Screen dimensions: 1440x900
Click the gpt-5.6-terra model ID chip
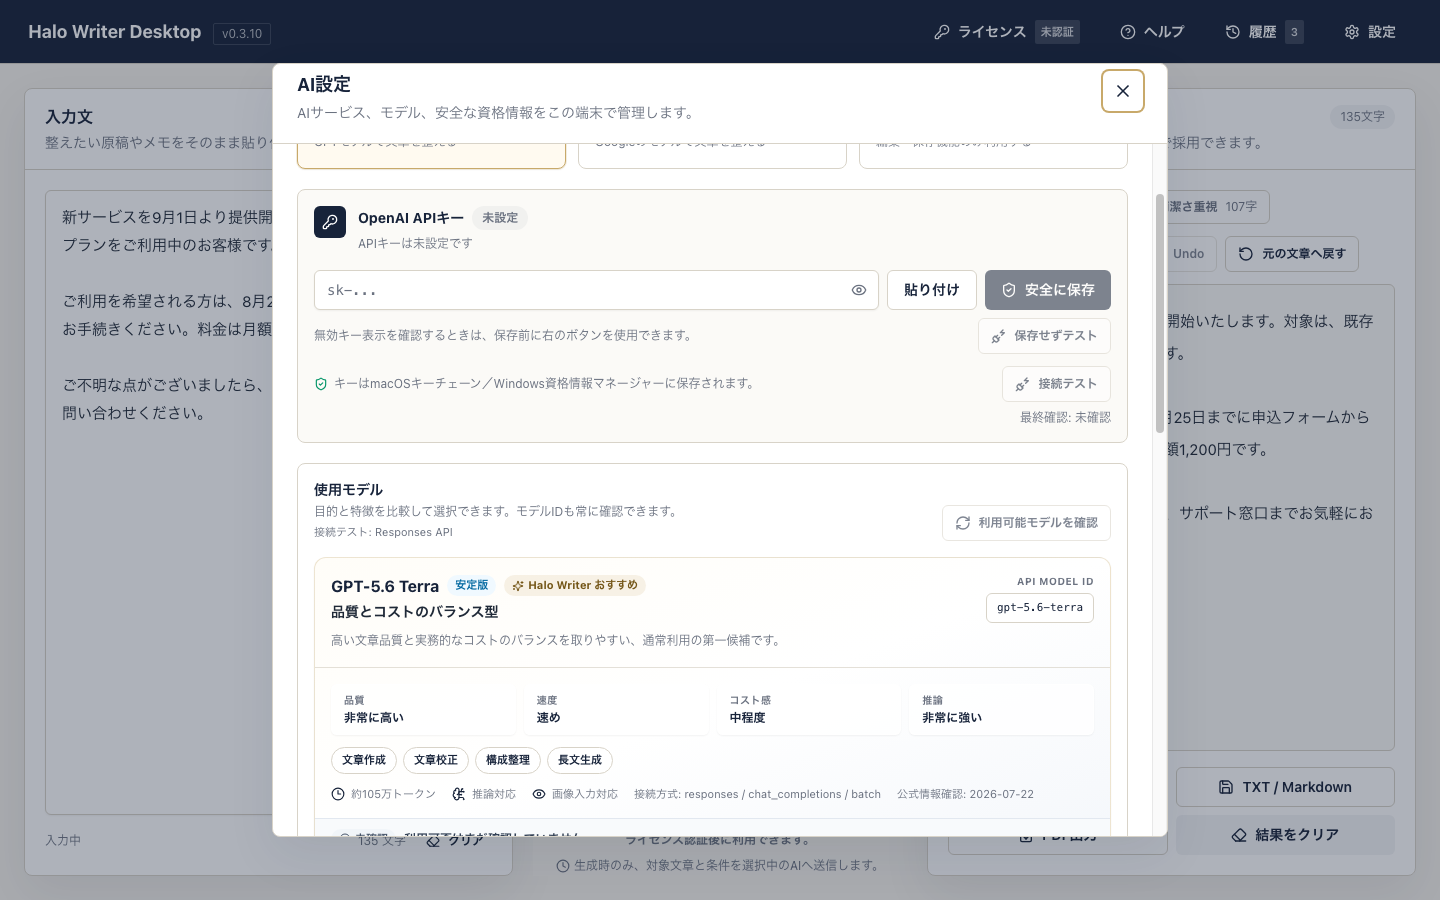coord(1039,608)
